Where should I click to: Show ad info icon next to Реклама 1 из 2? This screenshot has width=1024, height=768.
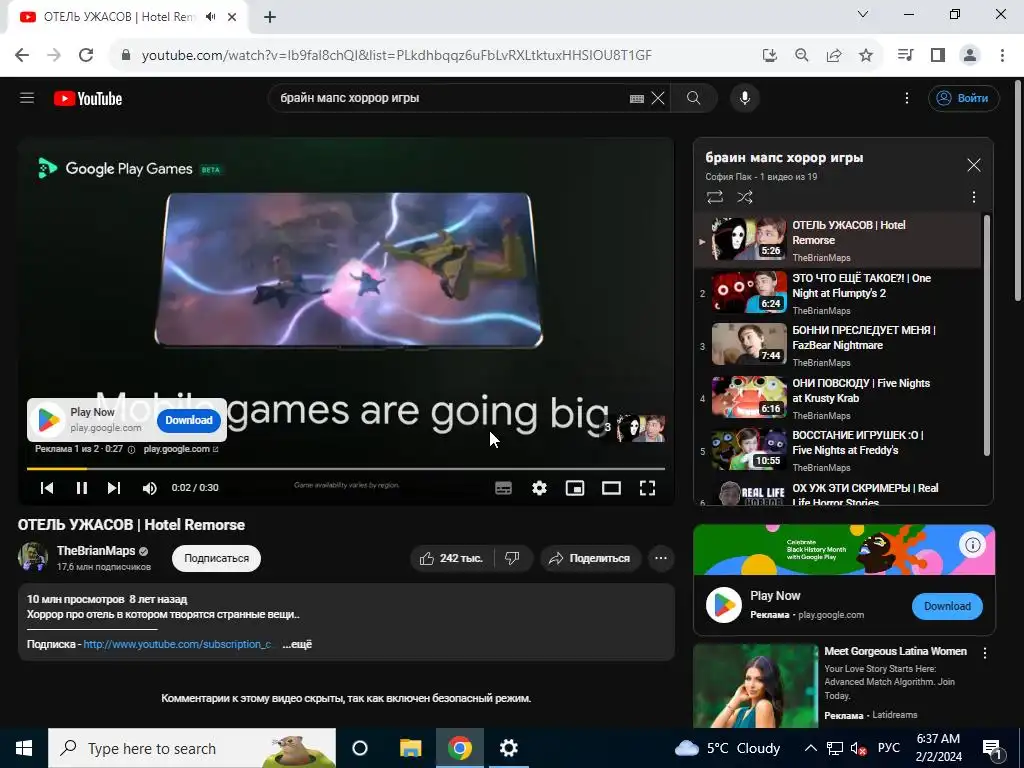[x=131, y=449]
